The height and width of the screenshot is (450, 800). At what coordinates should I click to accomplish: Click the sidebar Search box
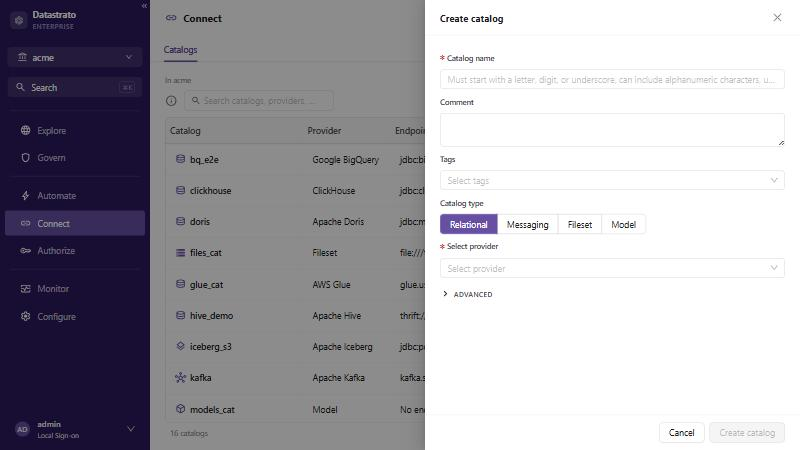74,87
